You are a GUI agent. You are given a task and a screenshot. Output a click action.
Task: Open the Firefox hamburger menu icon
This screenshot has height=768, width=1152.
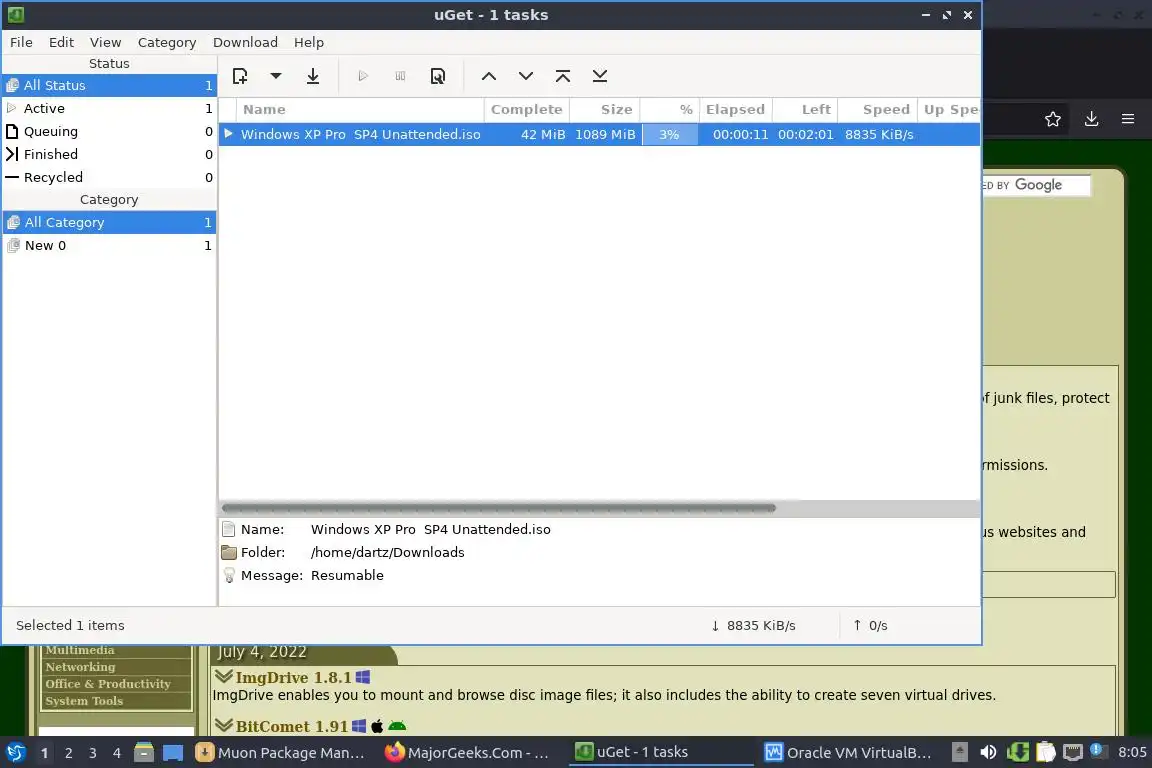point(1128,119)
